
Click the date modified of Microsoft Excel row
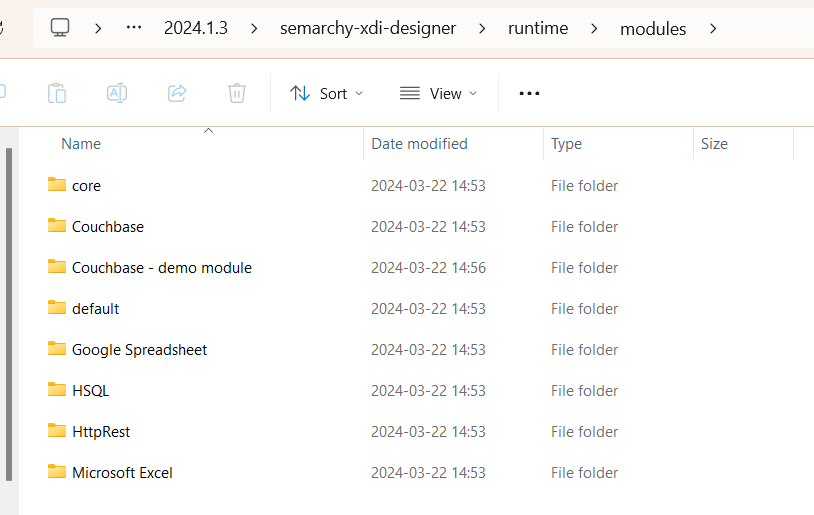coord(428,473)
